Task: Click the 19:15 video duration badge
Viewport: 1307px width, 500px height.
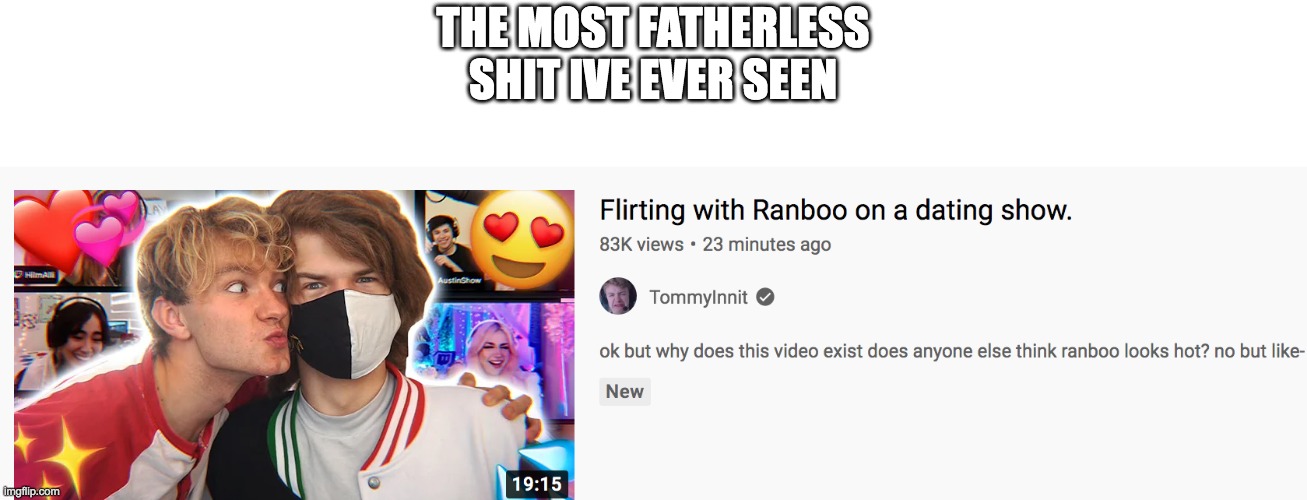Action: pyautogui.click(x=537, y=483)
